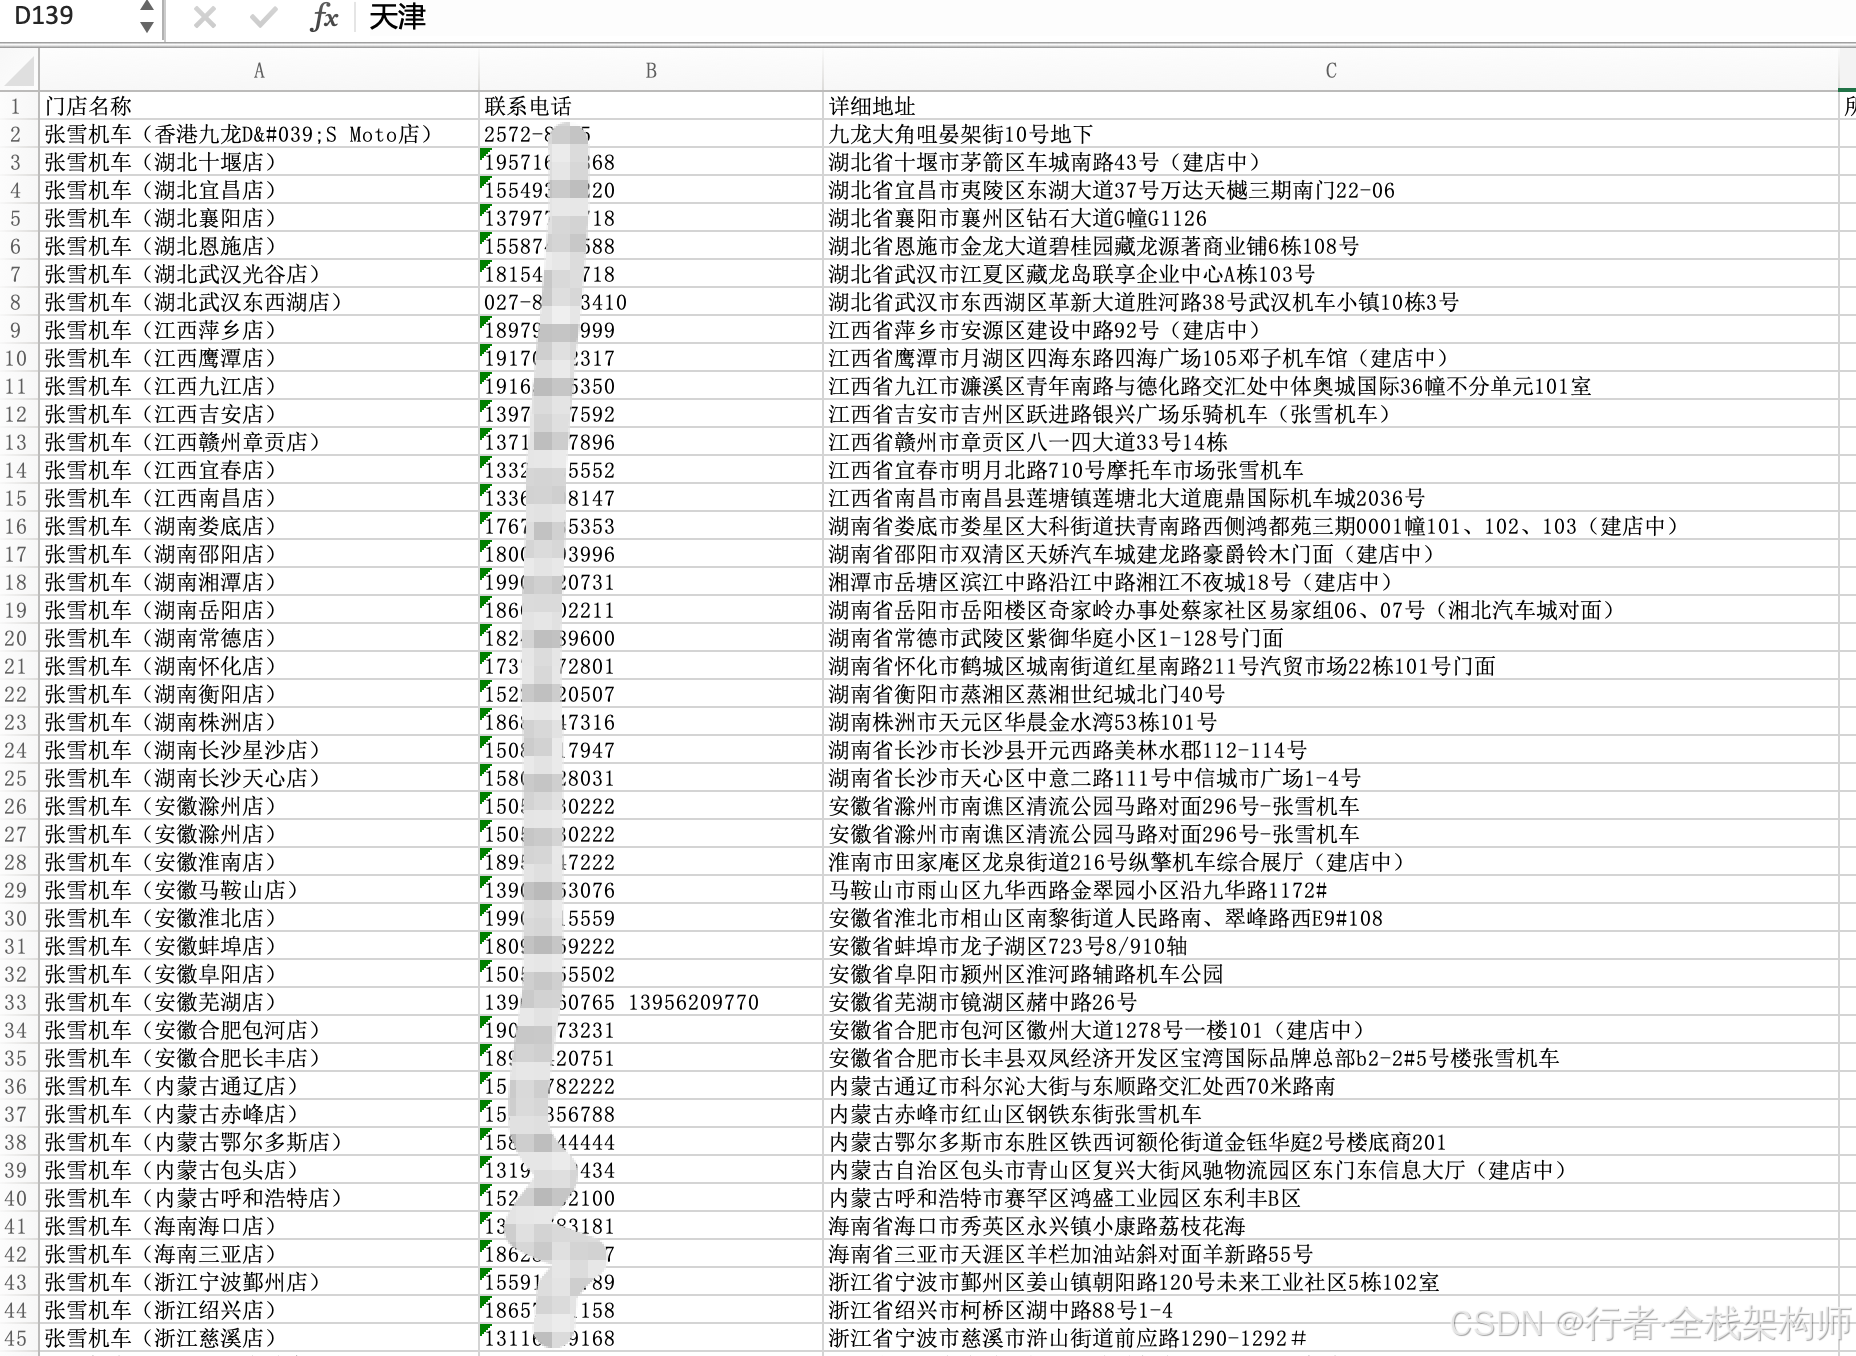
Task: Select cell 张雪机车（湖南株洲店）
Action: point(259,722)
